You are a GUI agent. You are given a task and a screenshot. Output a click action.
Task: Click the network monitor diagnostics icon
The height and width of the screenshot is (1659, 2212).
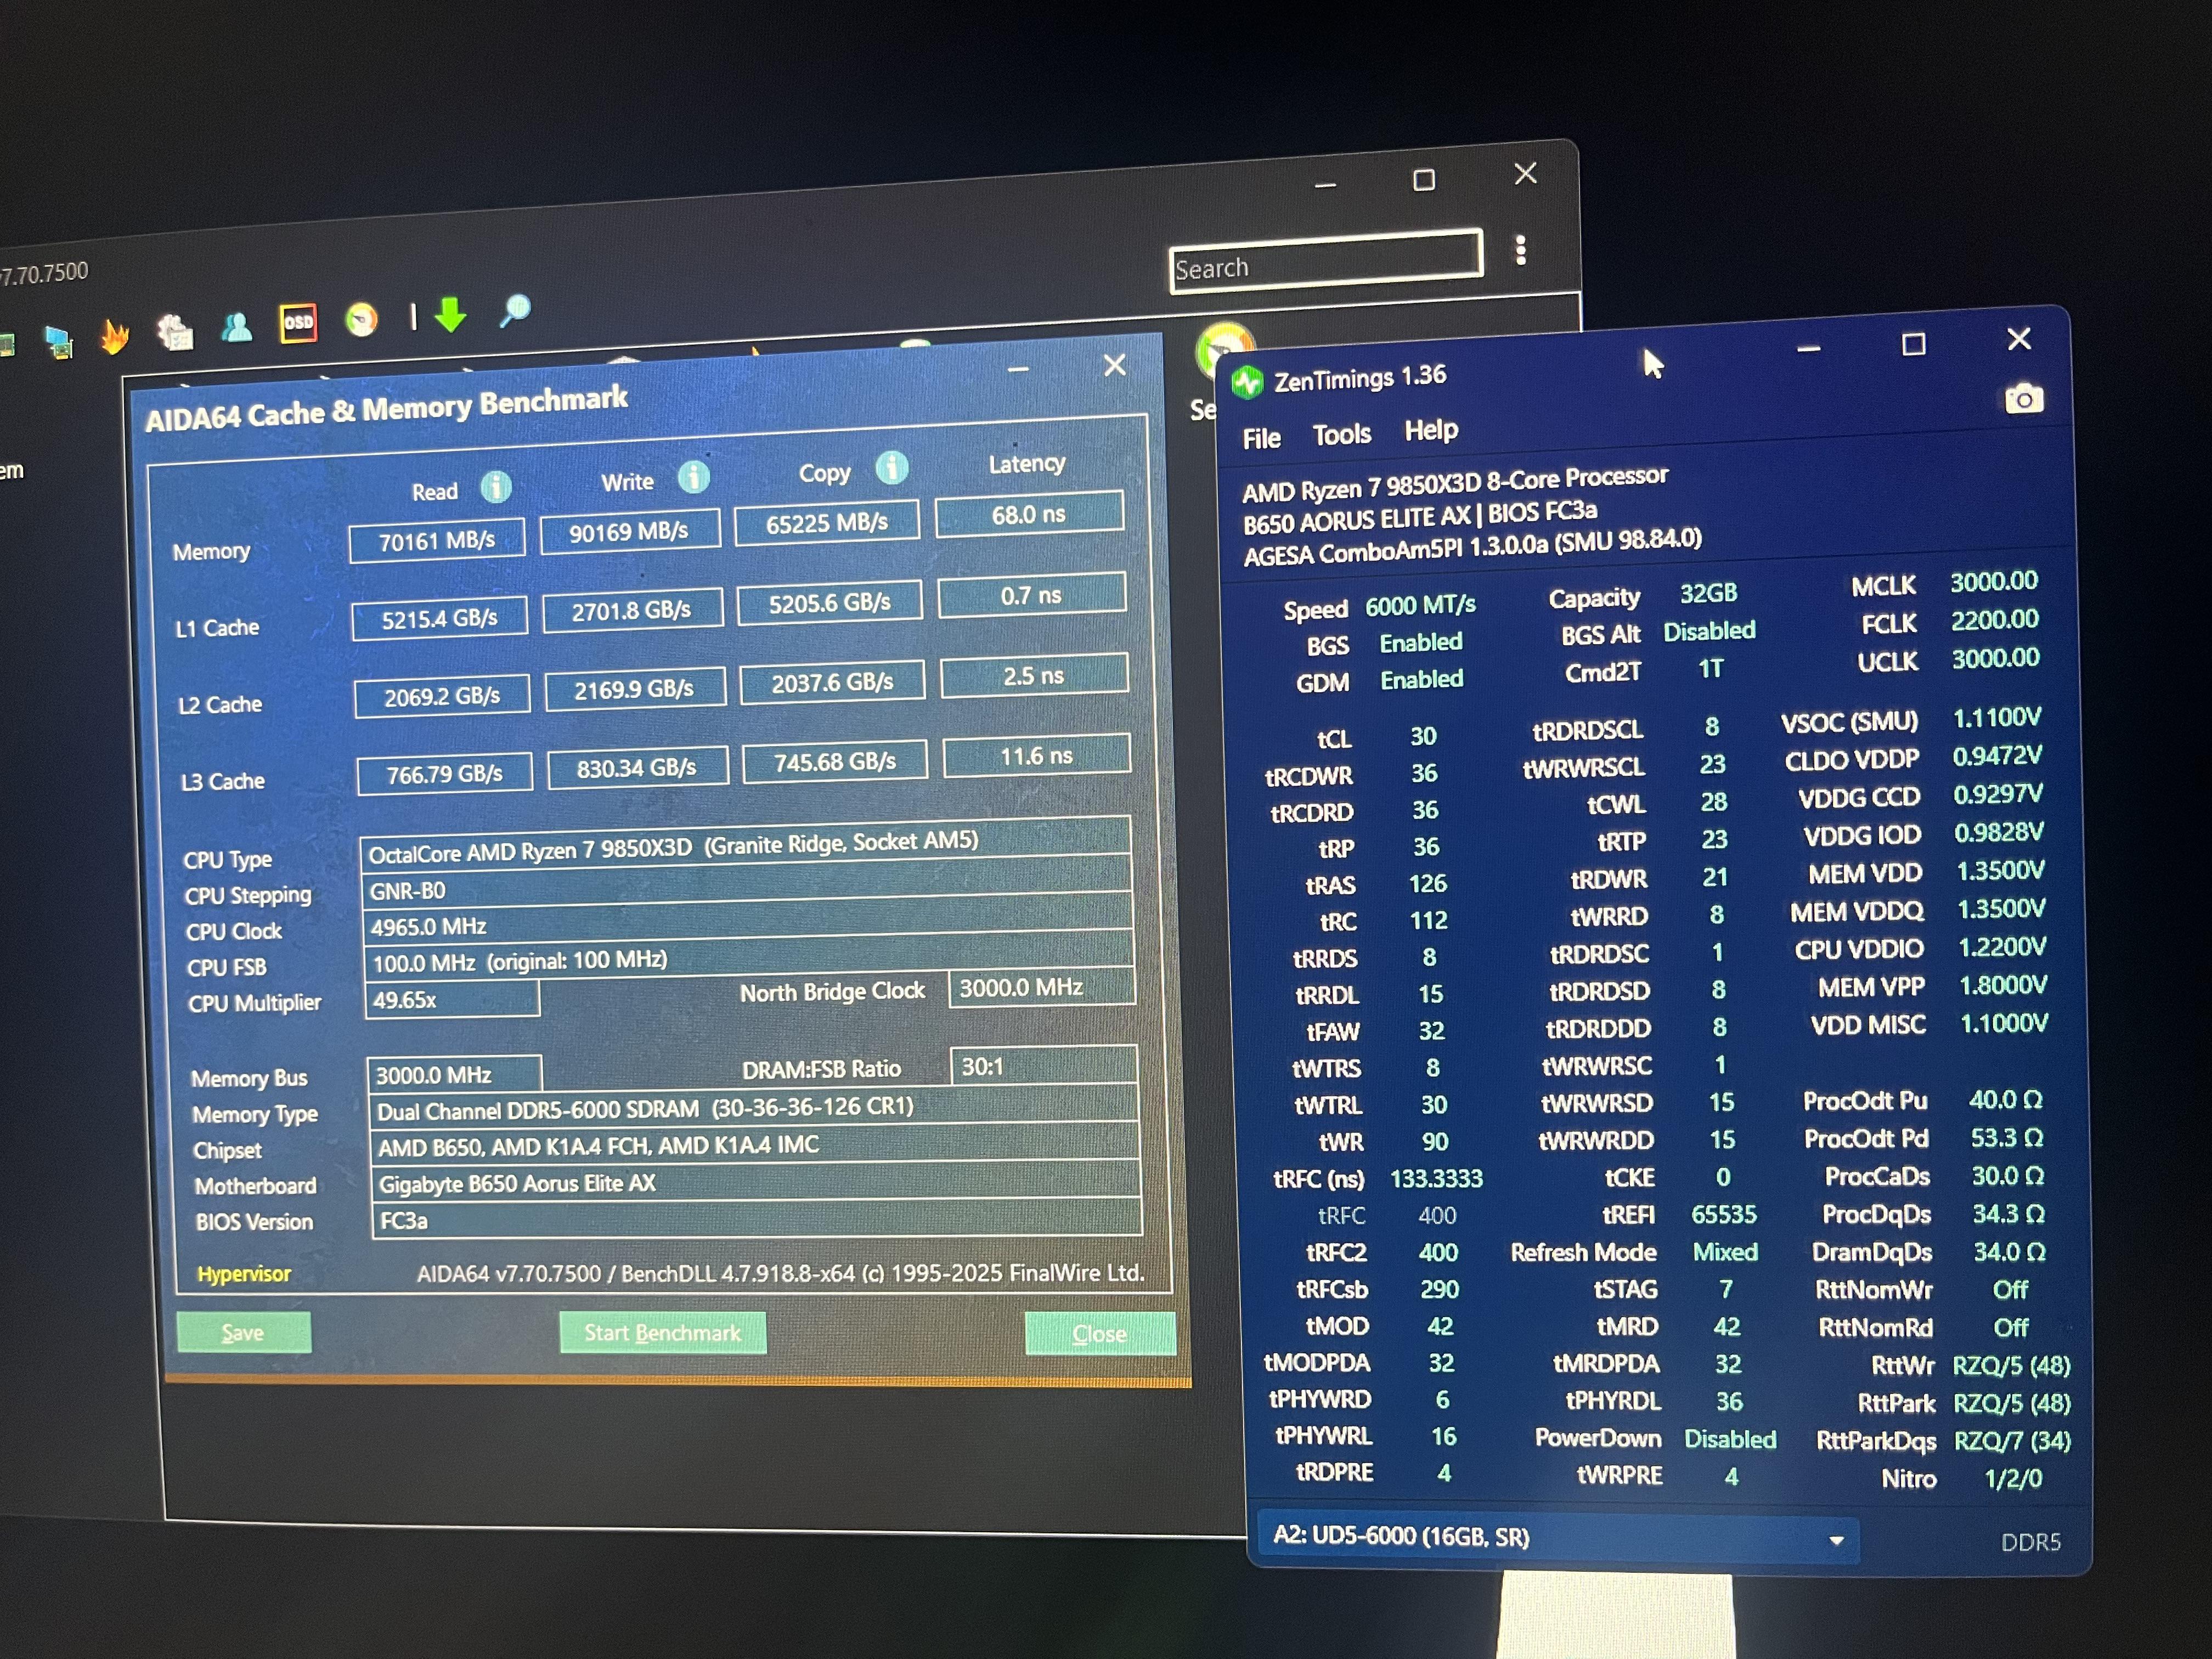click(x=60, y=342)
